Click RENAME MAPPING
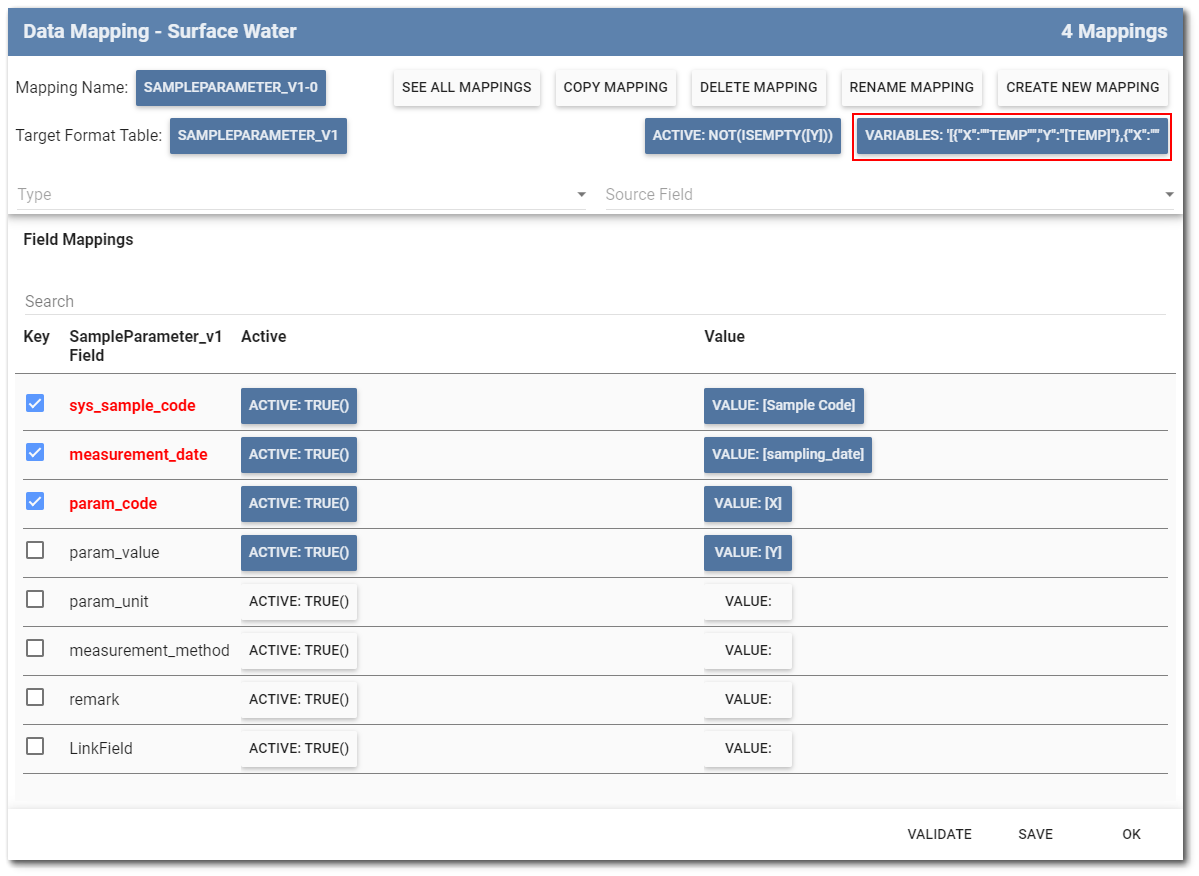 pyautogui.click(x=911, y=88)
